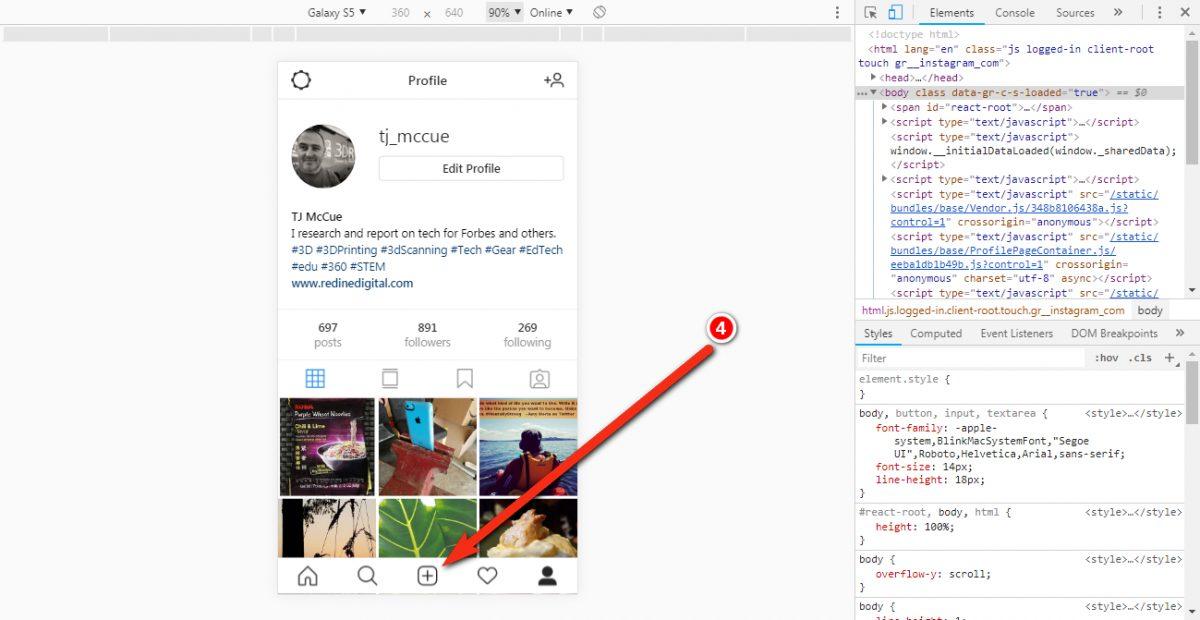Switch to the Console tab
The image size is (1200, 620).
[x=1015, y=13]
